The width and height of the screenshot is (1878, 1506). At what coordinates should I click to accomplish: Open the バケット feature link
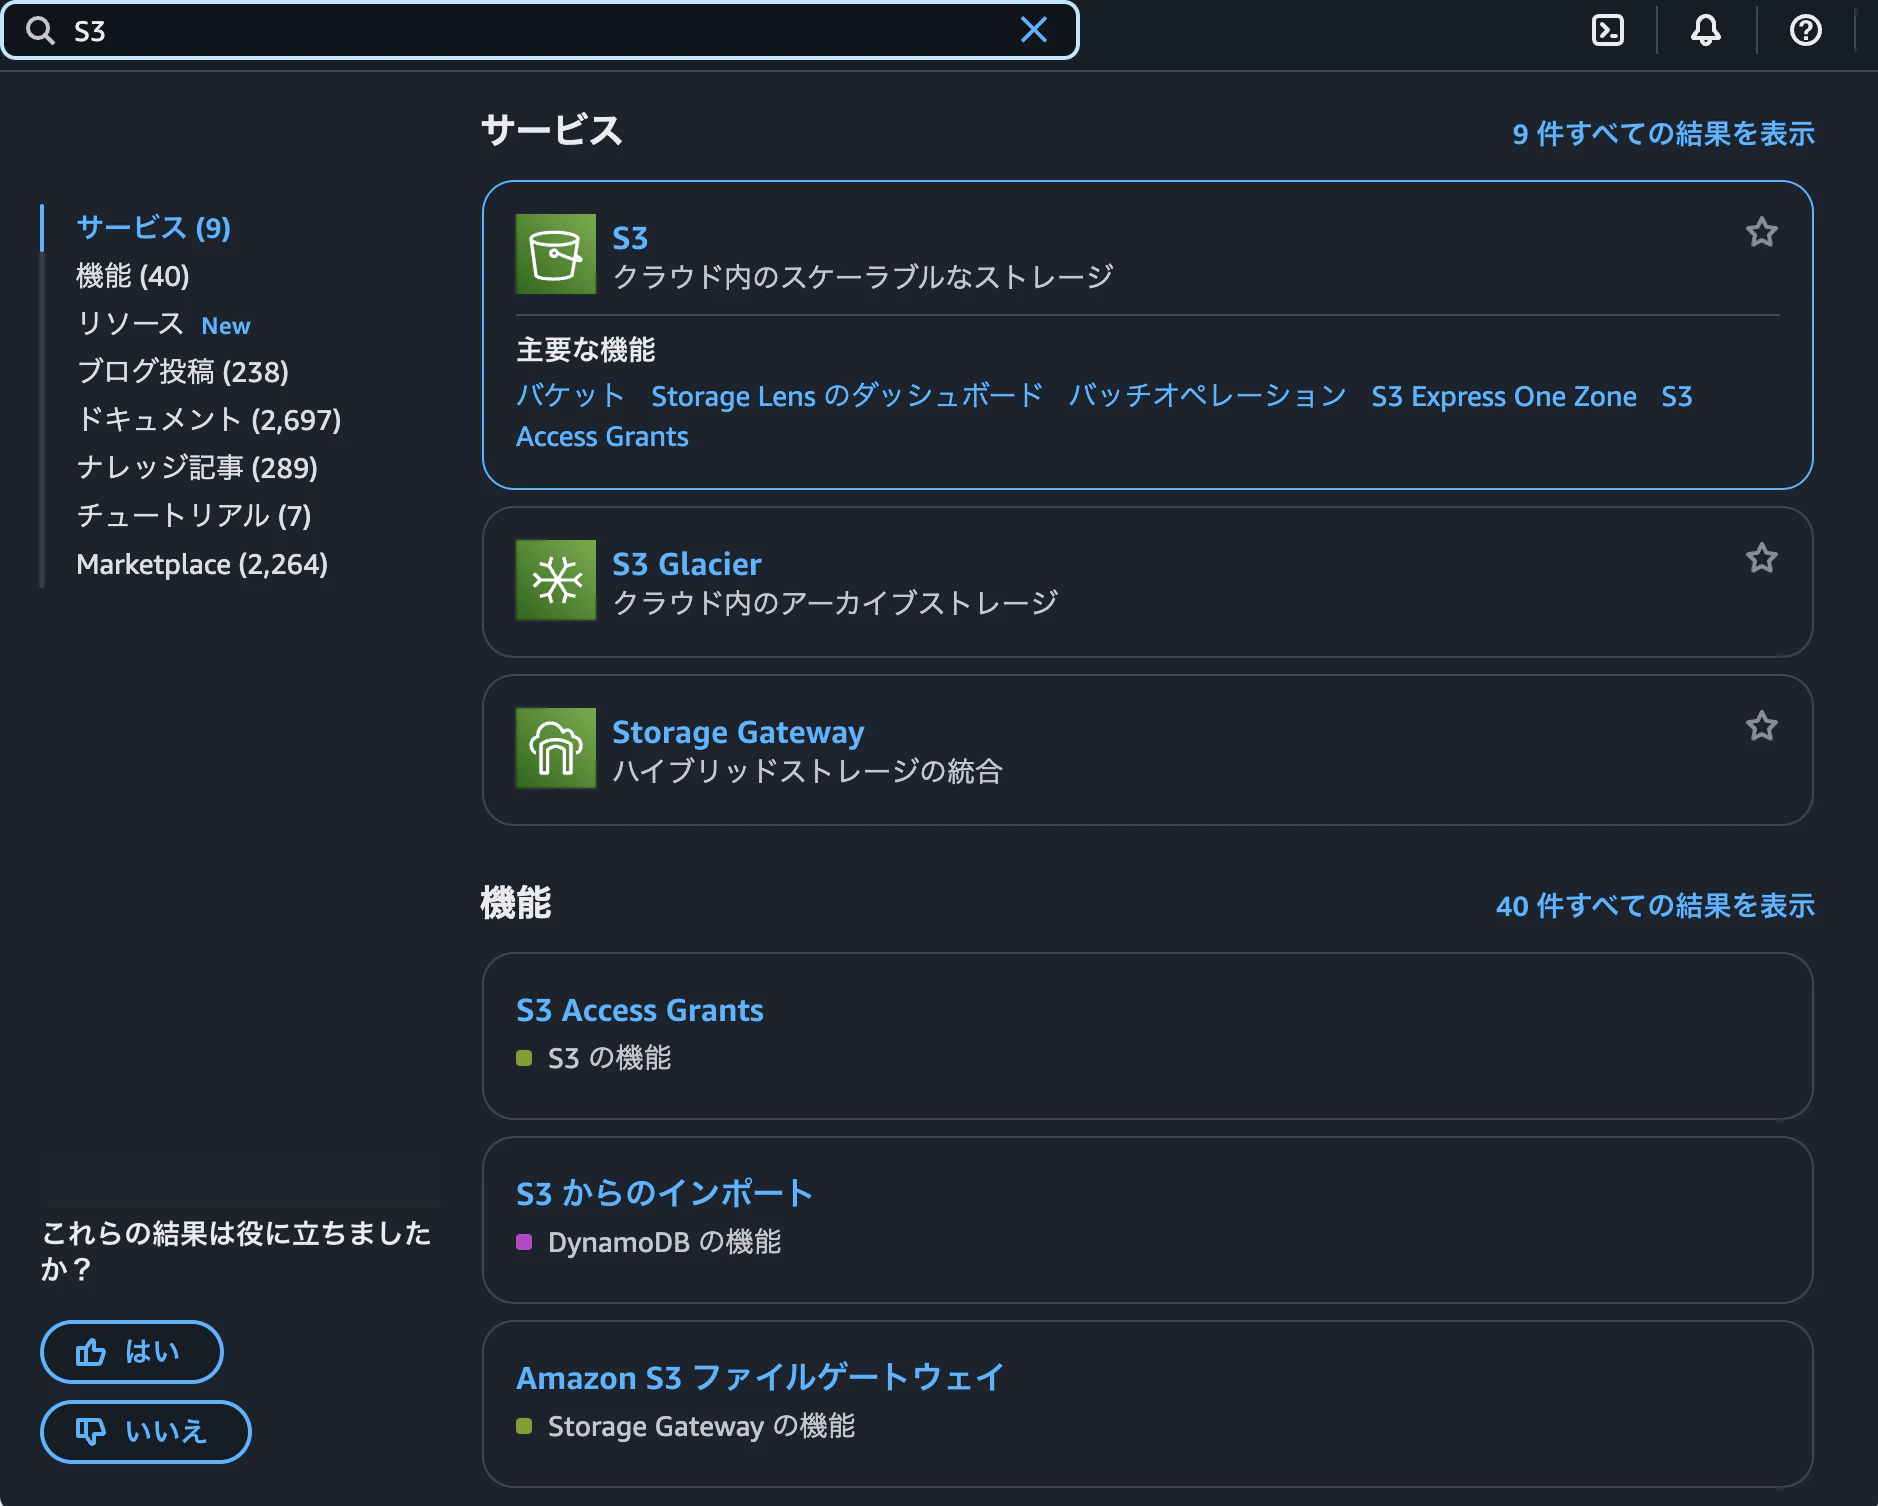pyautogui.click(x=571, y=396)
